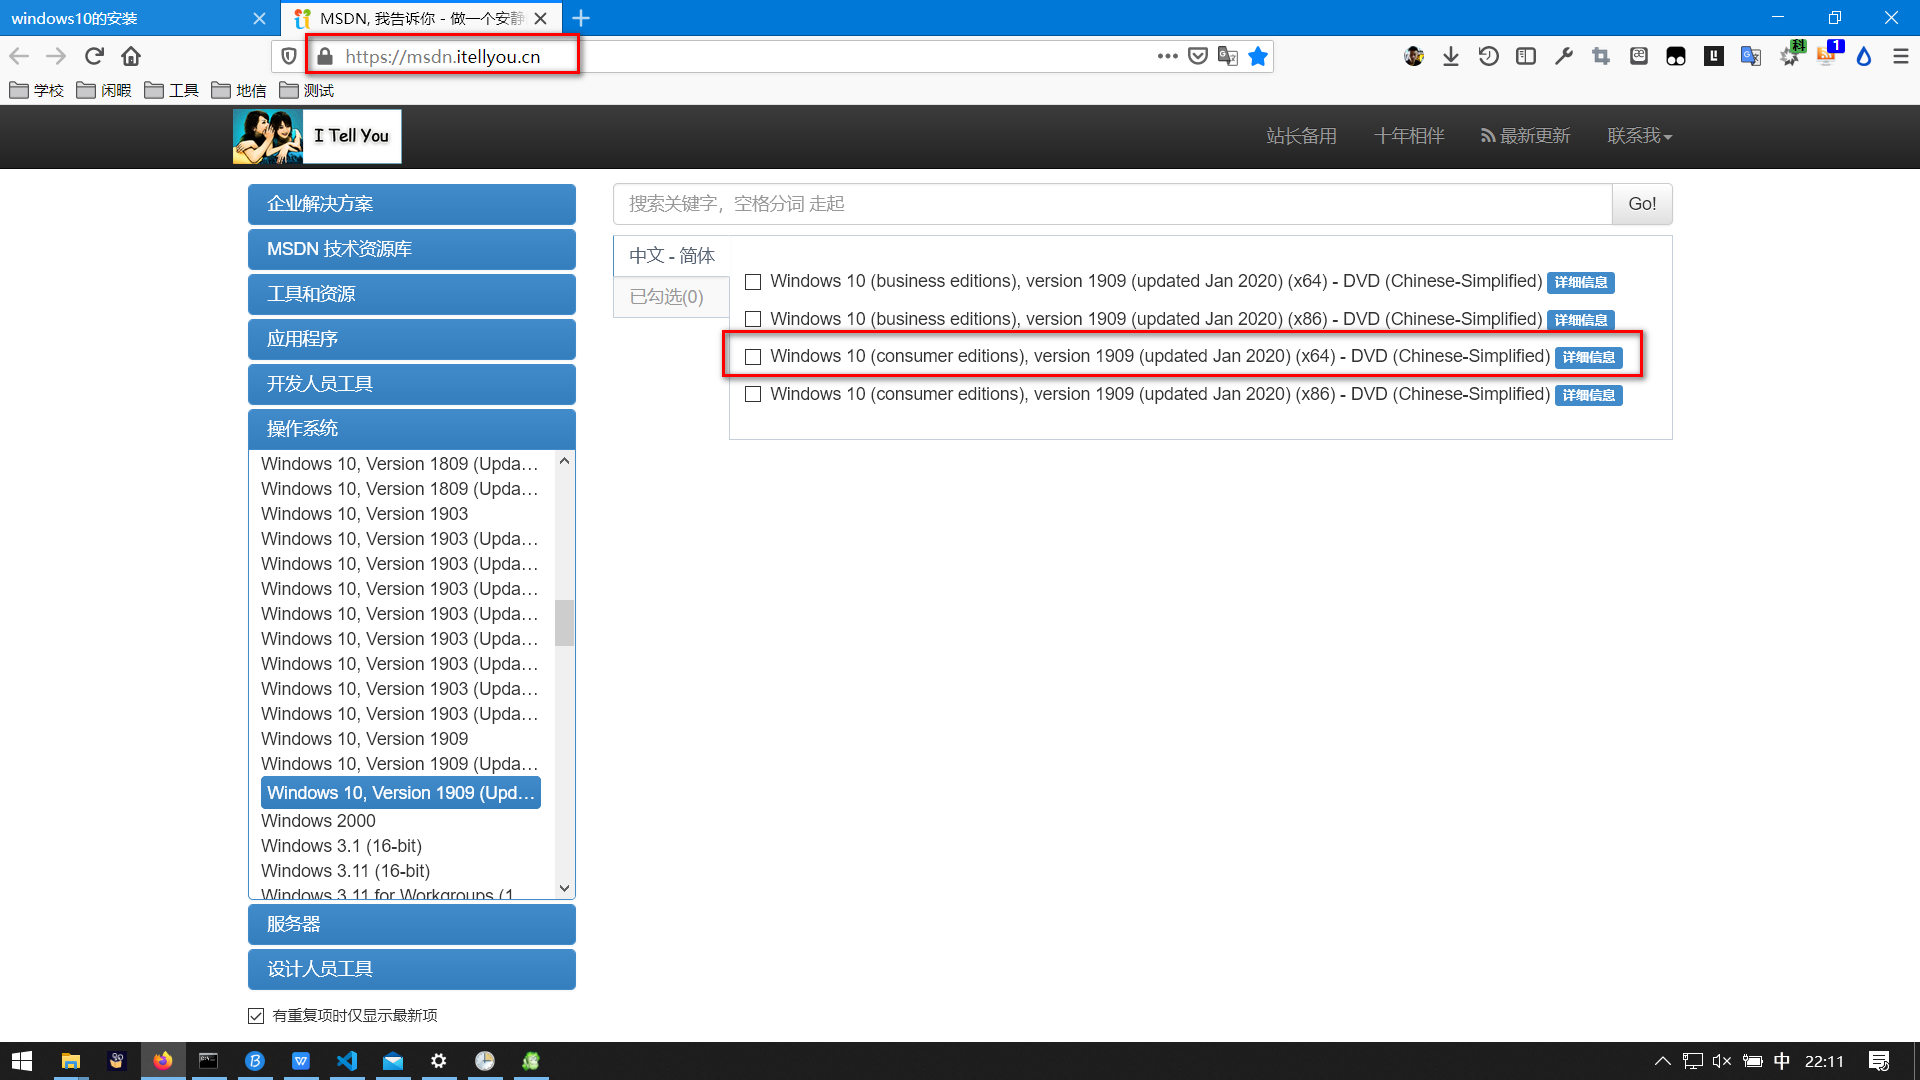The height and width of the screenshot is (1080, 1920).
Task: Open File Explorer from taskbar
Action: point(70,1061)
